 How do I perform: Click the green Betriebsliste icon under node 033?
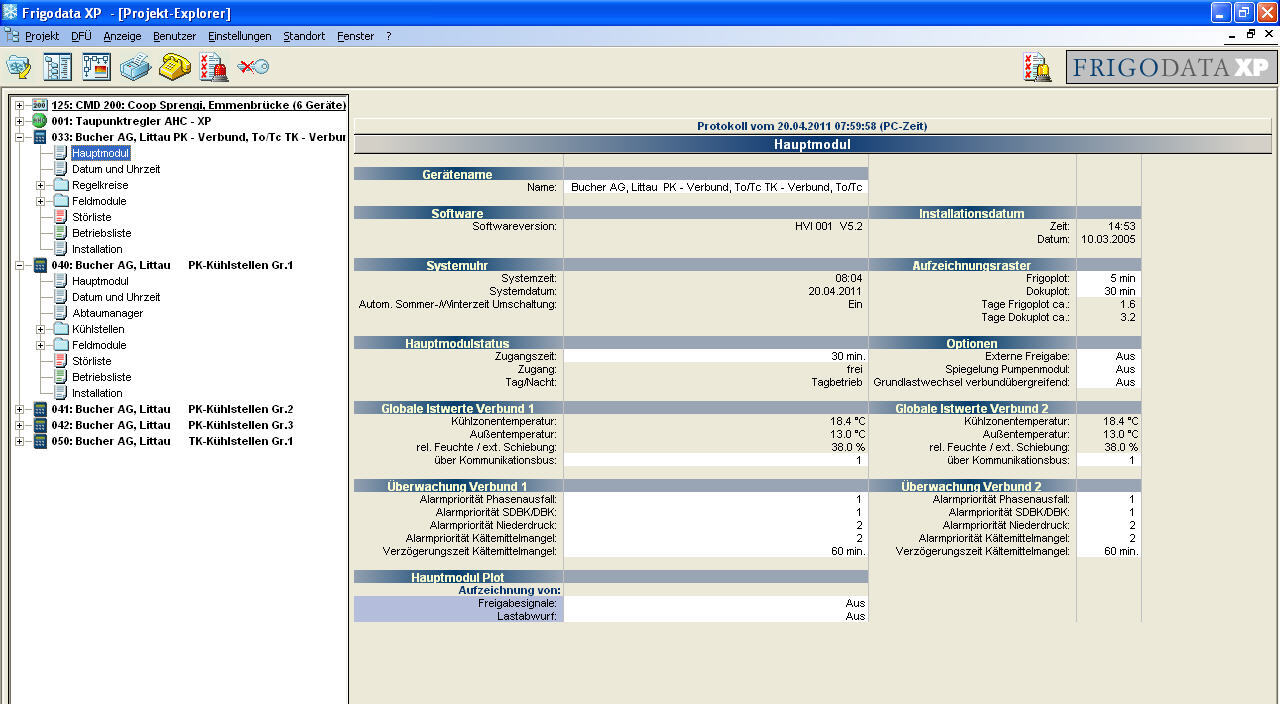(x=60, y=233)
